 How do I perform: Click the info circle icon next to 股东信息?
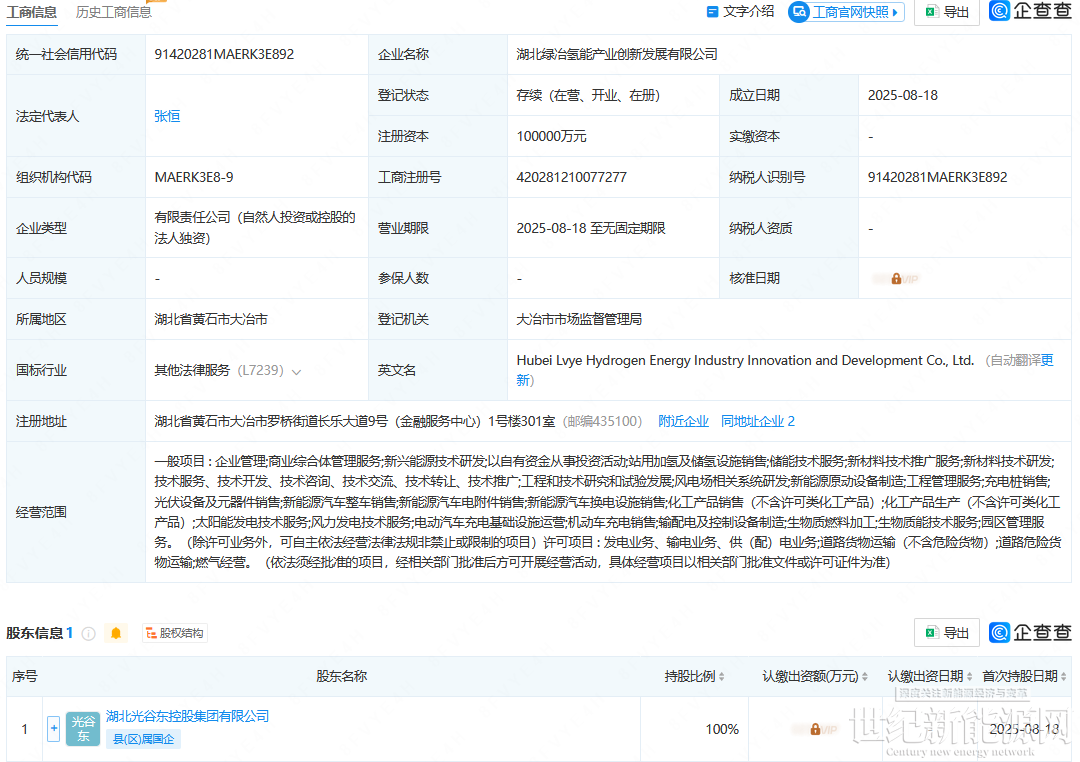pyautogui.click(x=88, y=633)
